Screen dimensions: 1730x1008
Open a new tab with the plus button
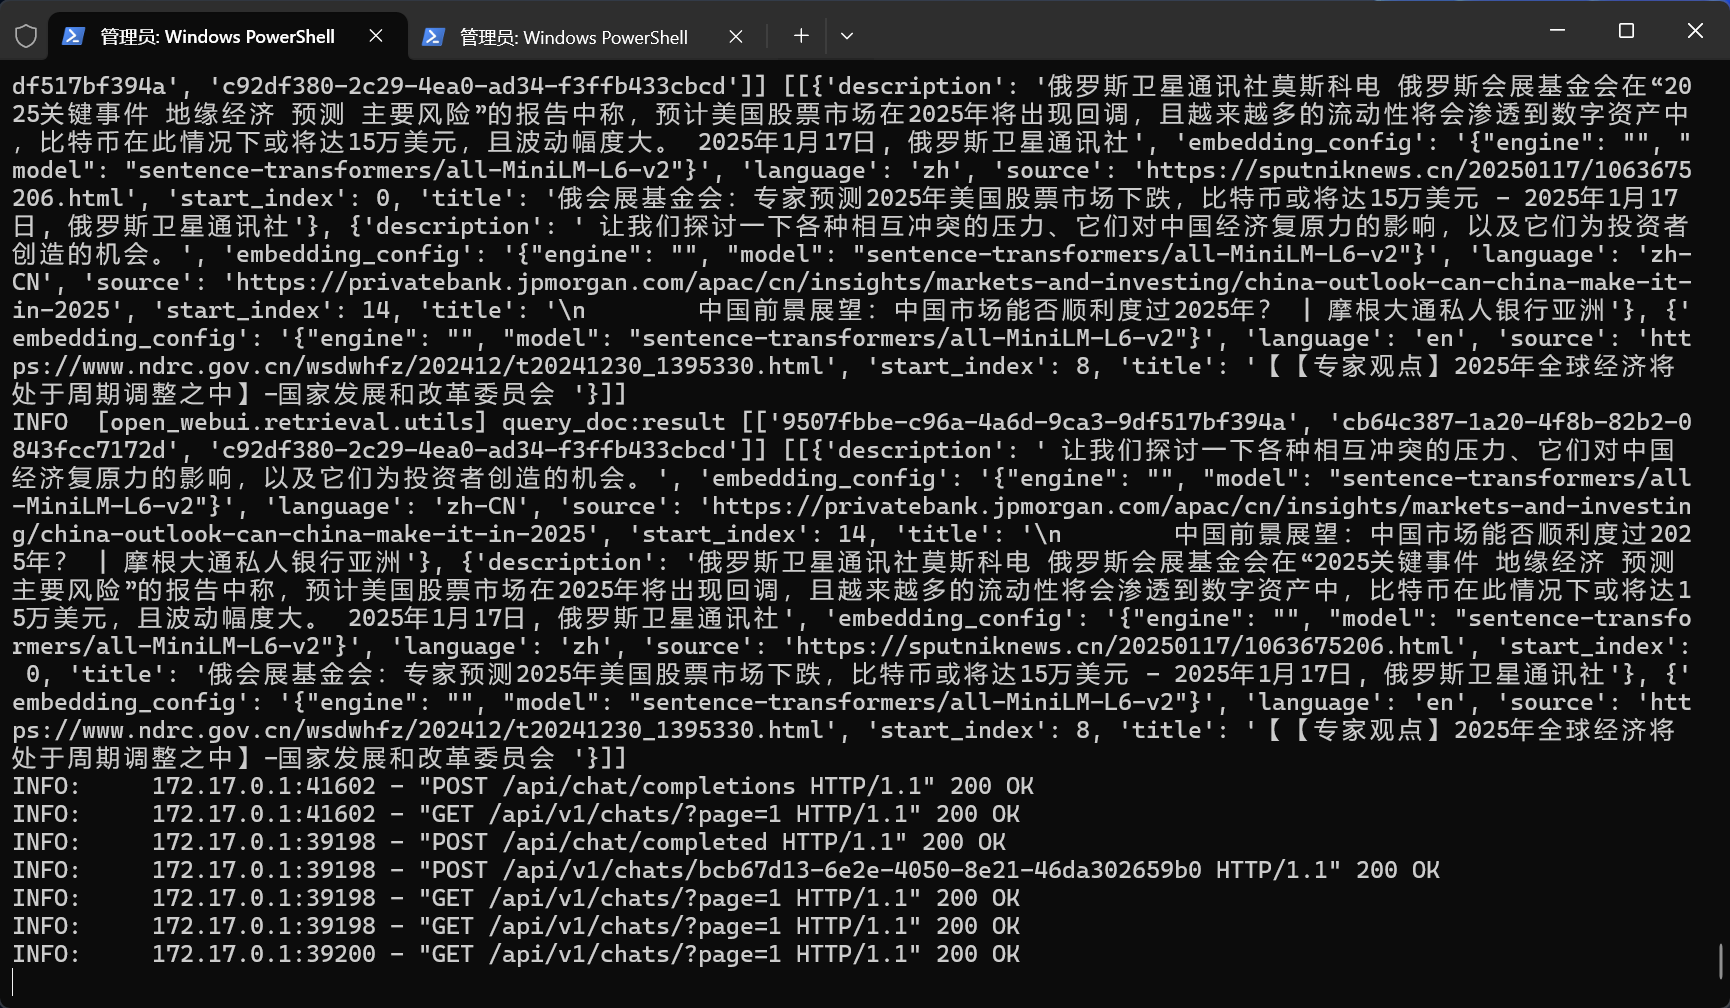pyautogui.click(x=801, y=36)
